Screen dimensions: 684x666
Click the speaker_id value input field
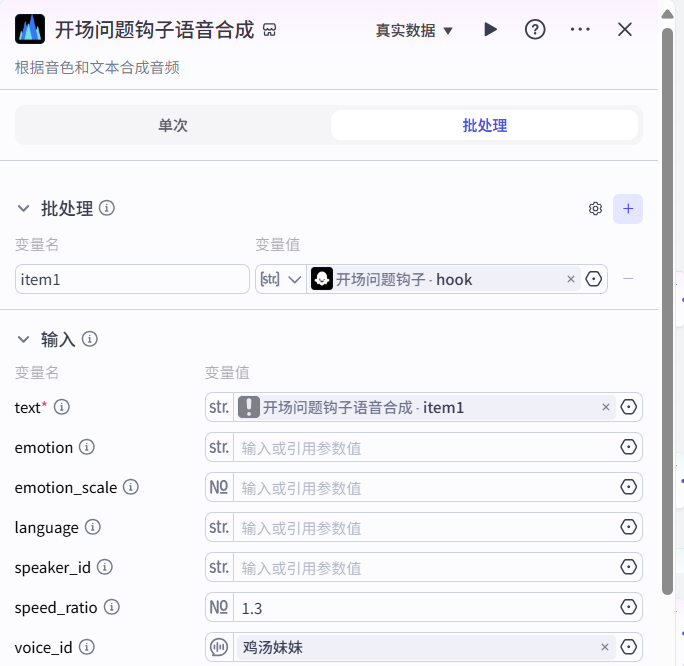tap(425, 568)
